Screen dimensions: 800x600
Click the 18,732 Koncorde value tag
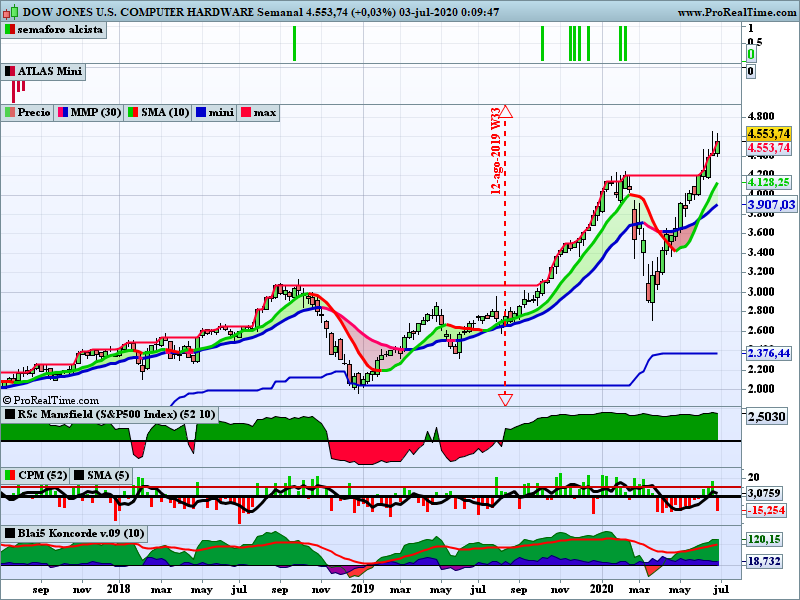click(764, 561)
